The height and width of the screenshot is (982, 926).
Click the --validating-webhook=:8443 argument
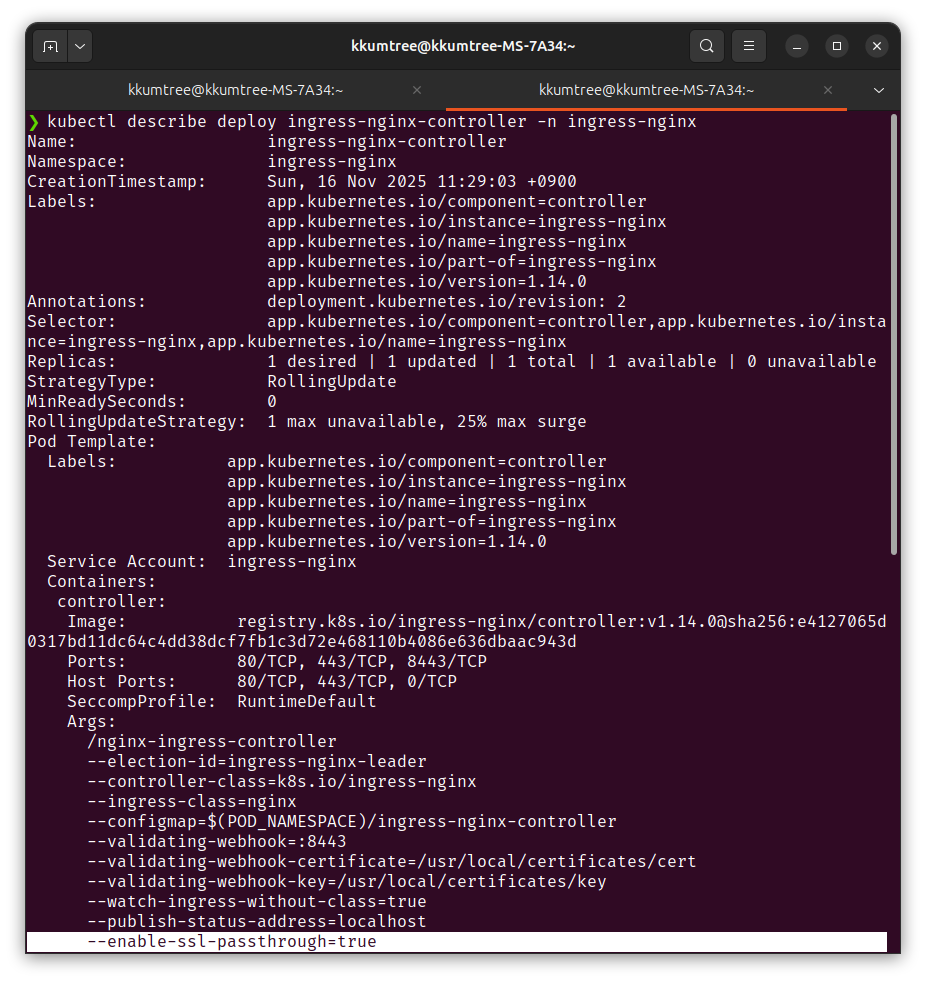[x=217, y=841]
